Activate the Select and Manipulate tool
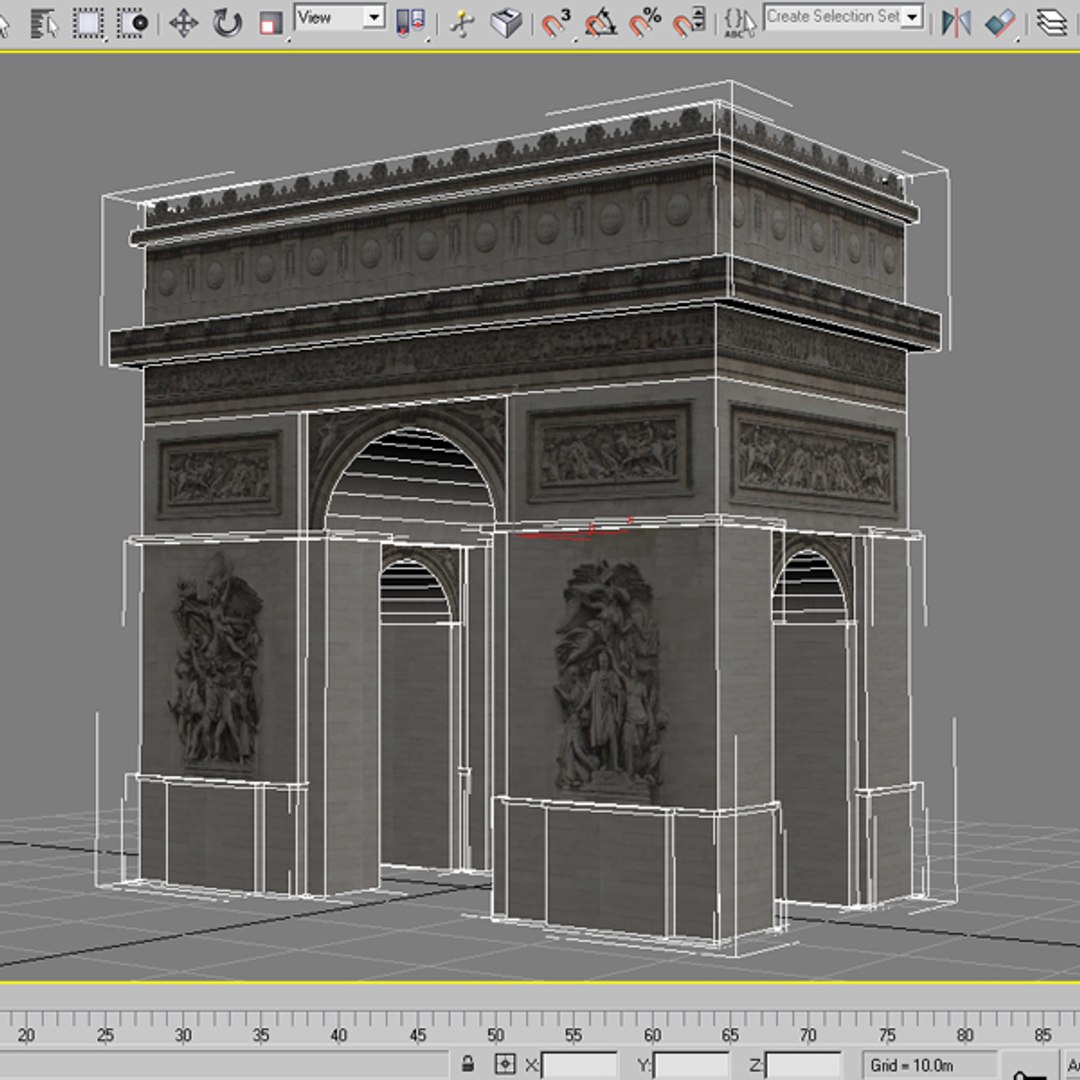This screenshot has width=1080, height=1080. pyautogui.click(x=461, y=23)
